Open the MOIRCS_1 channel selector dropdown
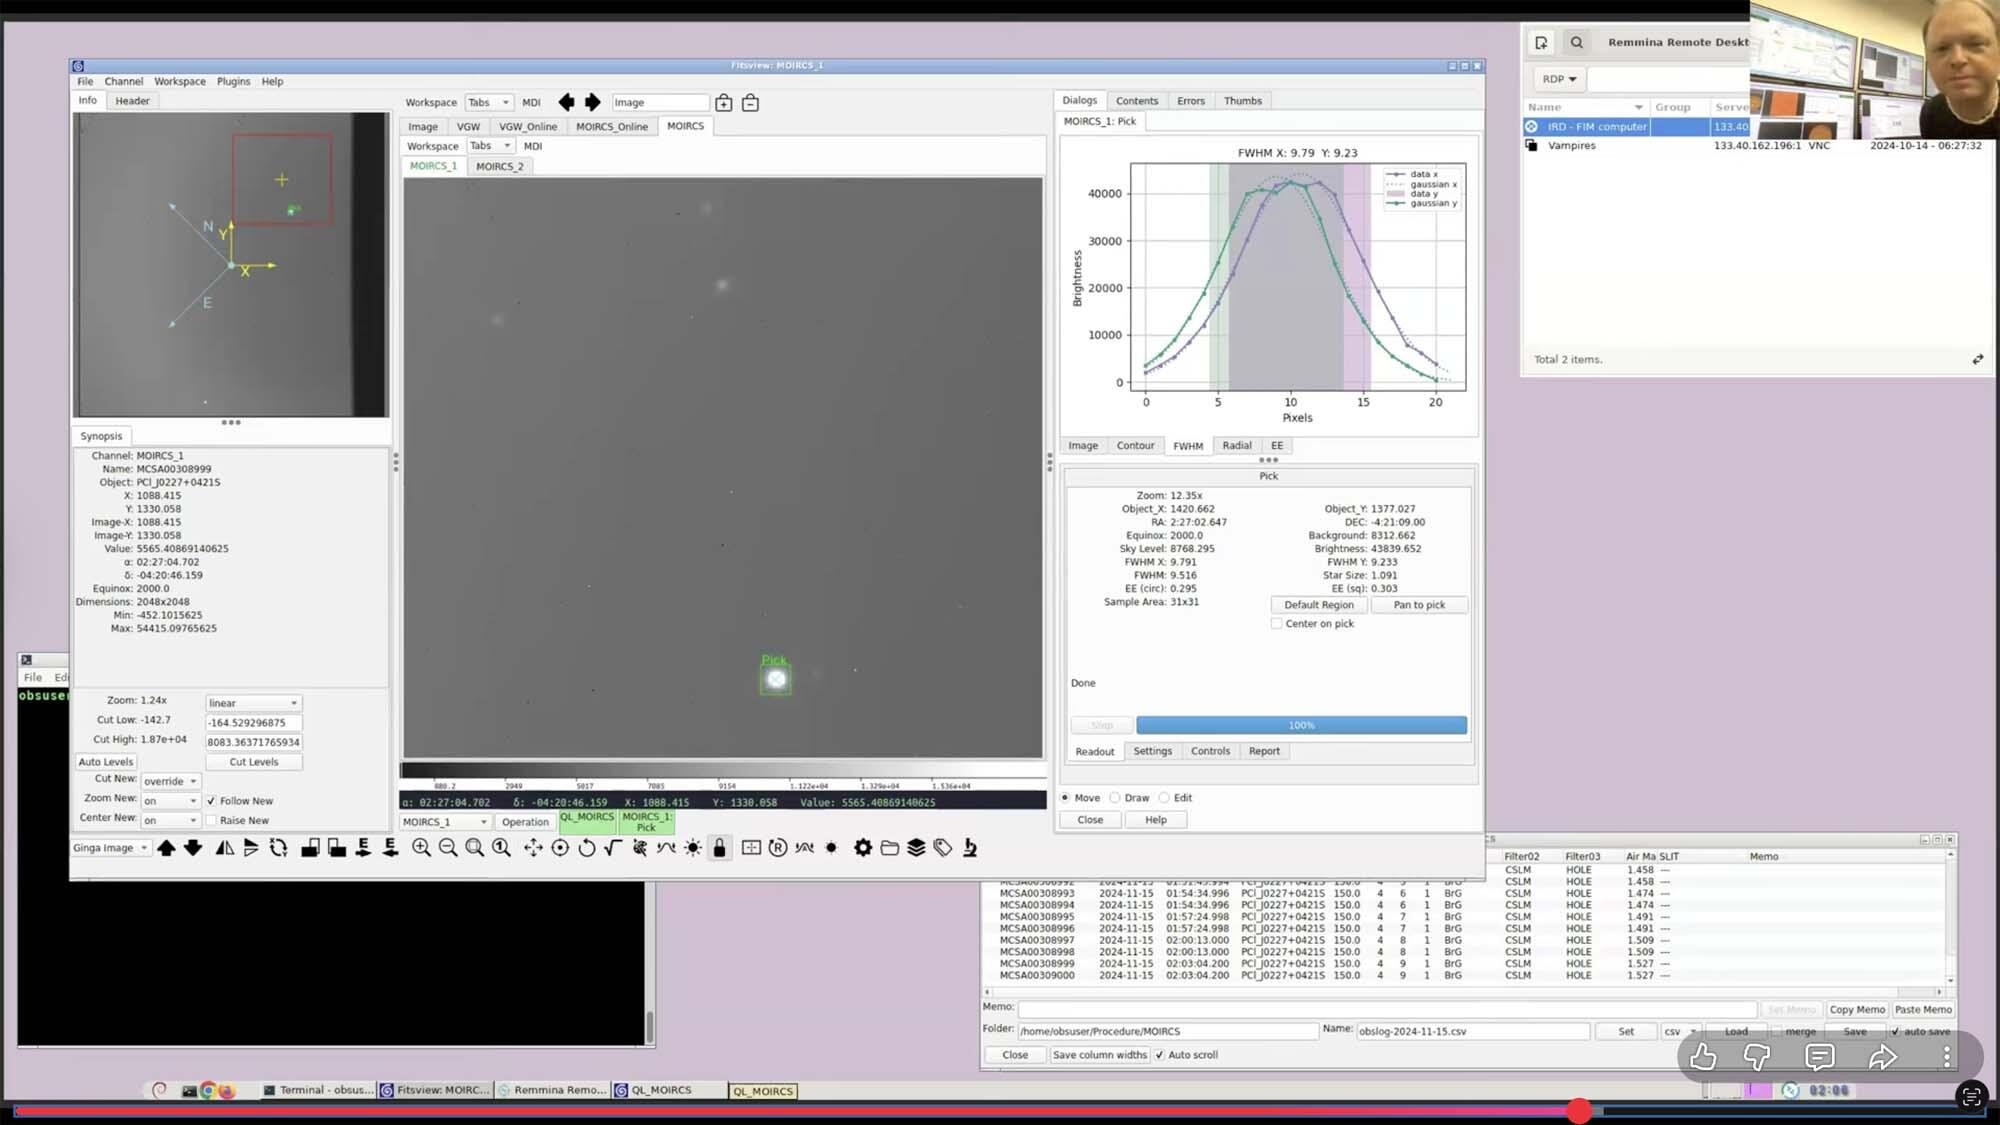2000x1125 pixels. click(x=444, y=822)
